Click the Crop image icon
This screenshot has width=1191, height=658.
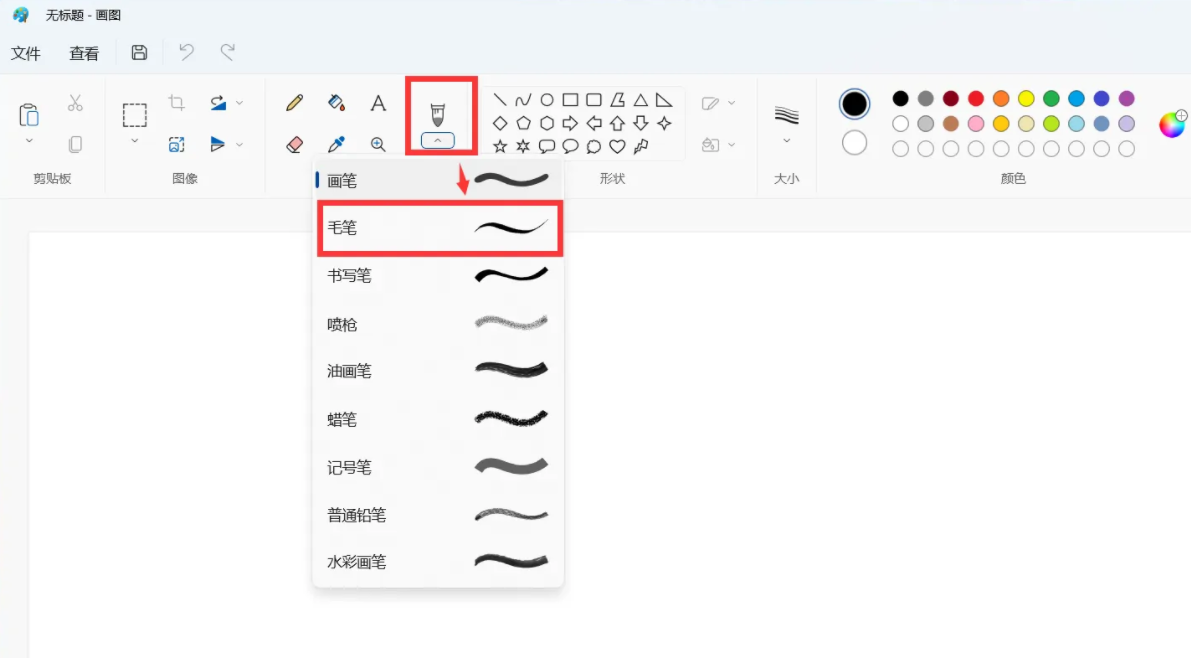(x=176, y=101)
